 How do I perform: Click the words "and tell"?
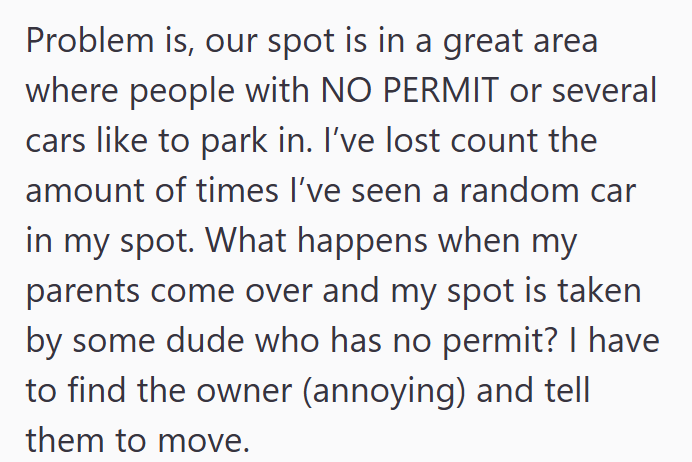coord(533,391)
